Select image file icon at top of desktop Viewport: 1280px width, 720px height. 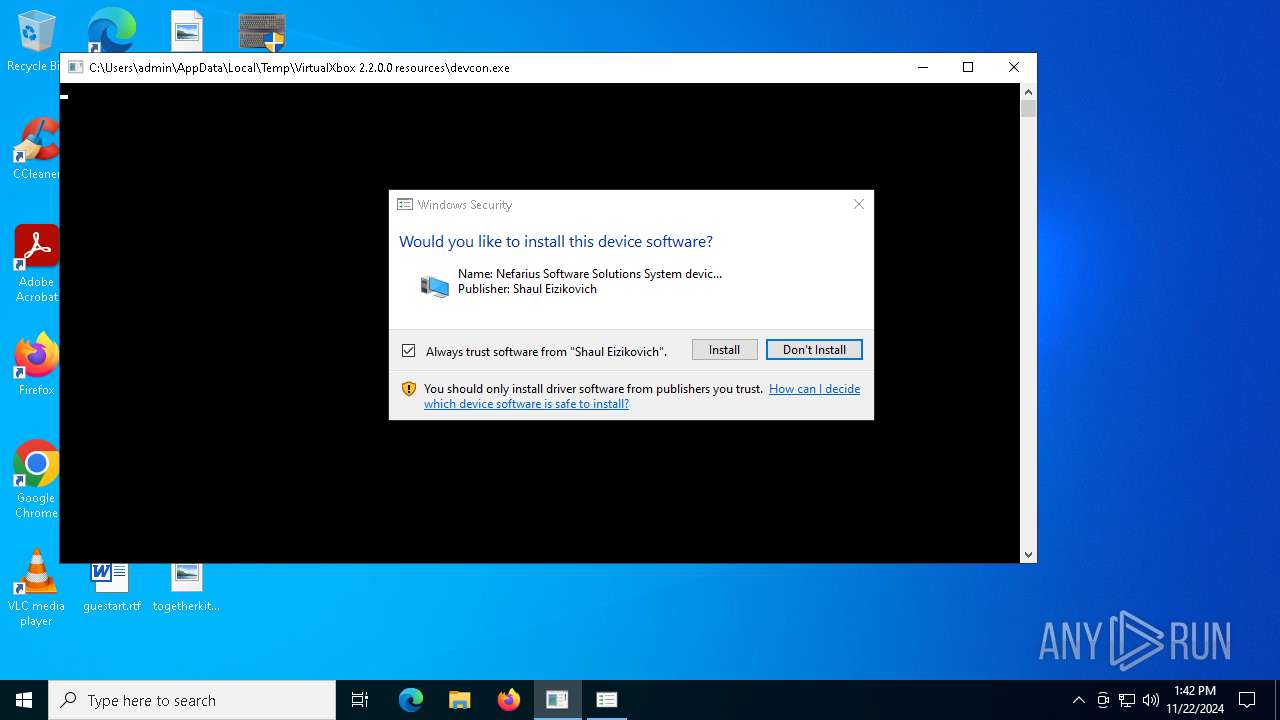click(x=186, y=31)
